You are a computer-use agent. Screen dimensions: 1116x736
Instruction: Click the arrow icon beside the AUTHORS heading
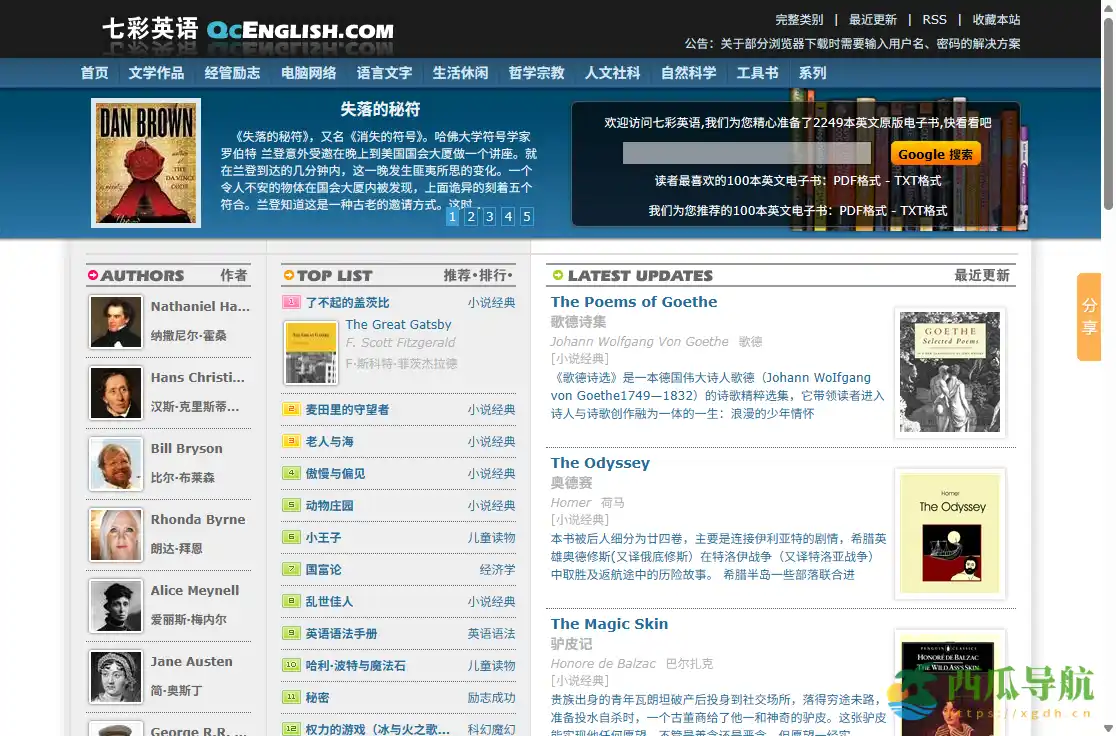click(x=92, y=275)
